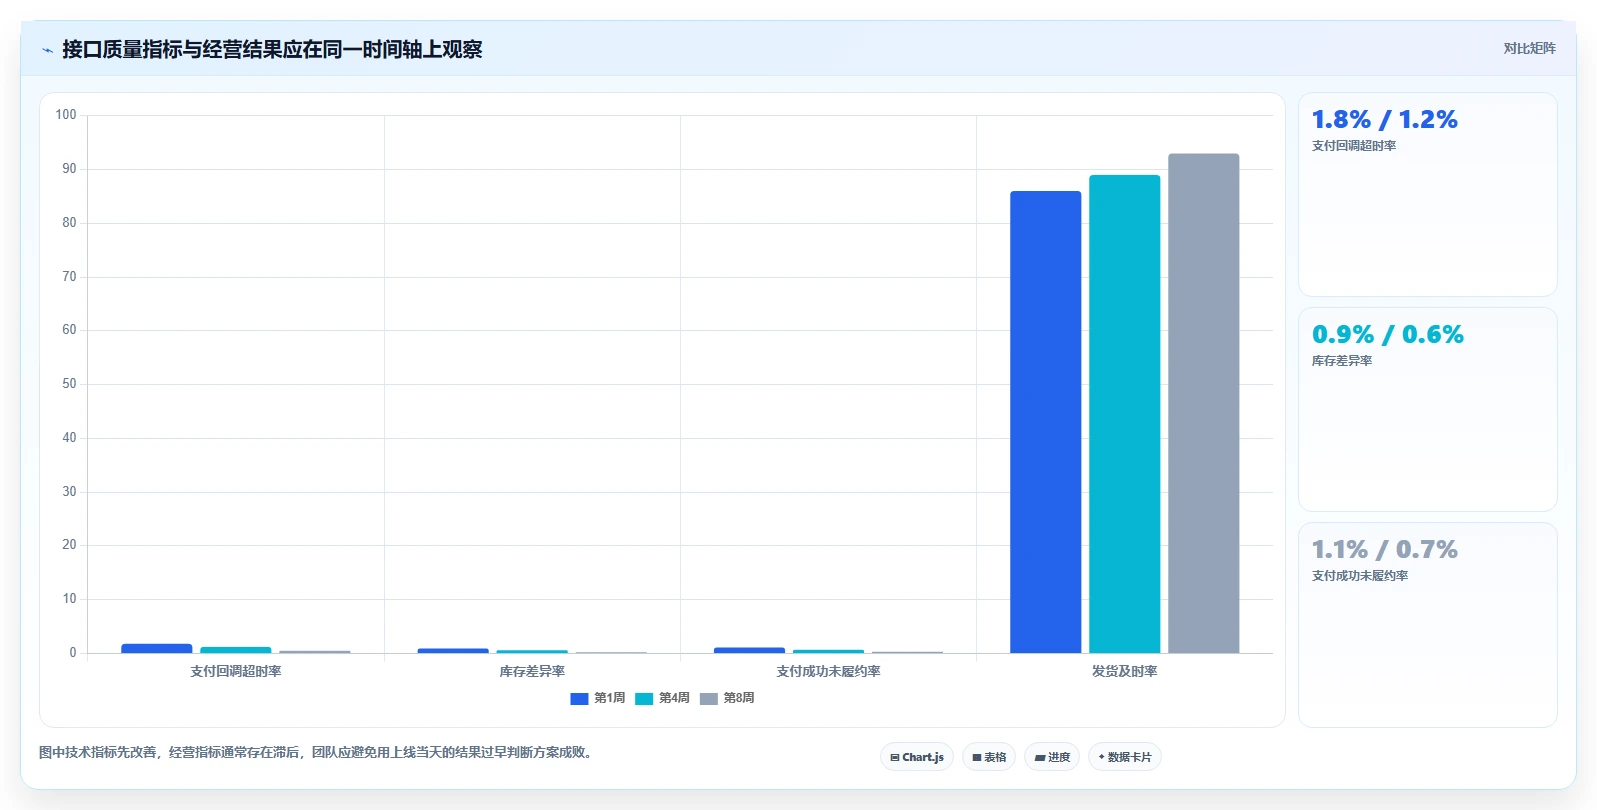Click the cyan 支付回调超时率 bar
Image resolution: width=1597 pixels, height=810 pixels.
235,650
